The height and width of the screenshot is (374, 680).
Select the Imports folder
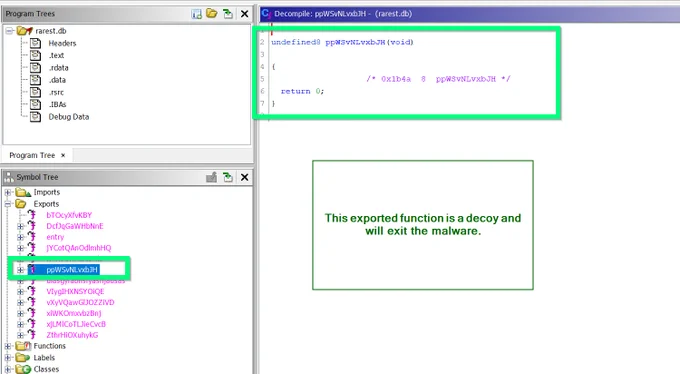pos(46,192)
